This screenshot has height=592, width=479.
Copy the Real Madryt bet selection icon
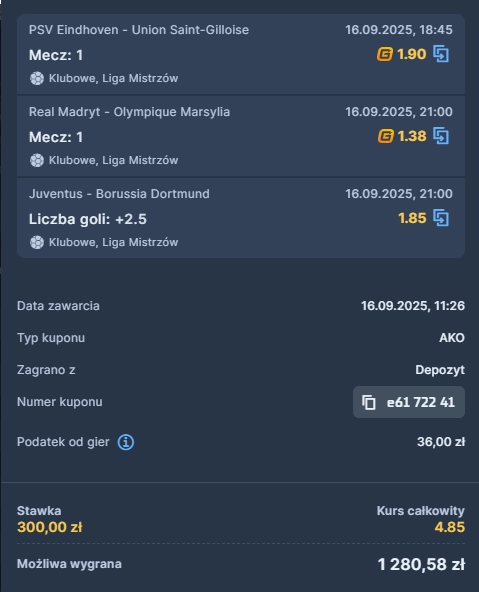[441, 136]
